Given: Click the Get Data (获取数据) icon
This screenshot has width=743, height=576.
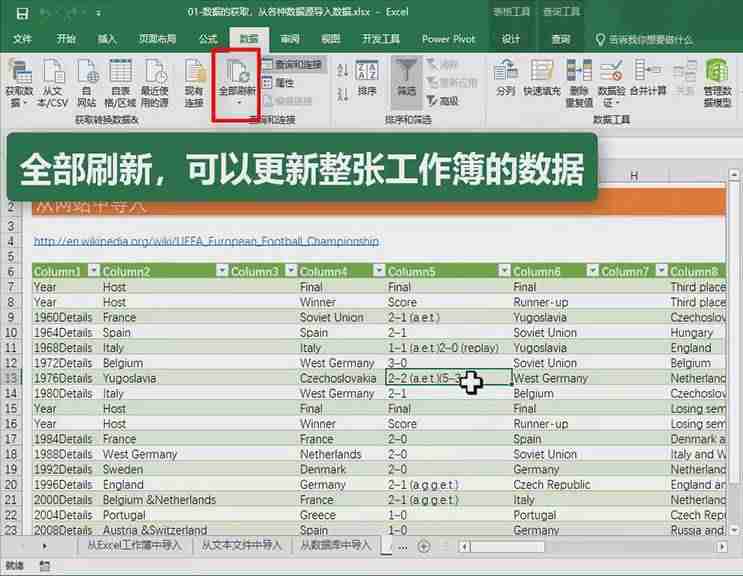Looking at the screenshot, I should click(20, 82).
